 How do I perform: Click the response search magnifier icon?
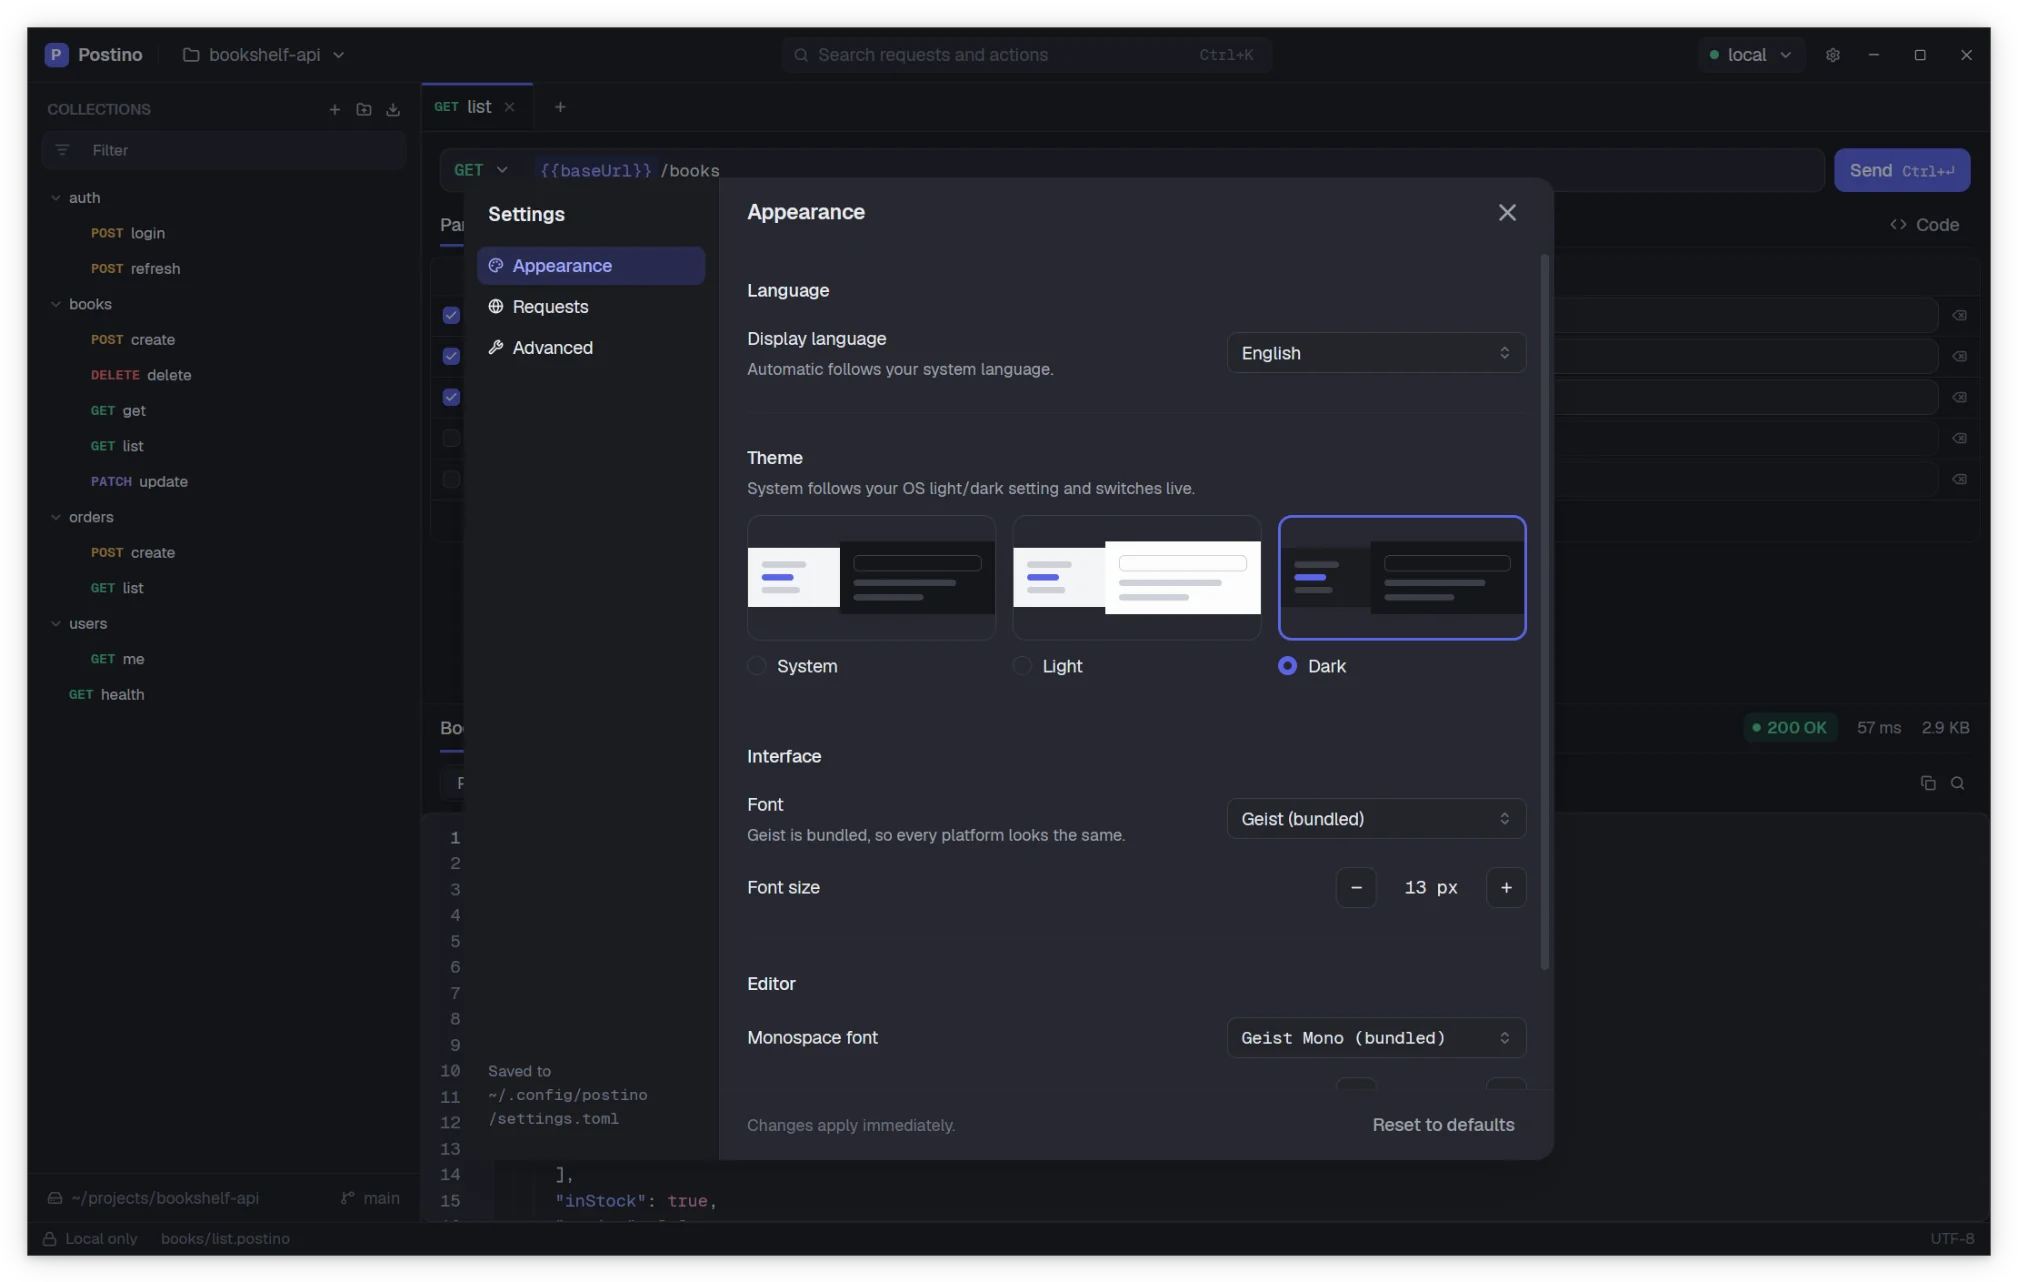tap(1958, 783)
